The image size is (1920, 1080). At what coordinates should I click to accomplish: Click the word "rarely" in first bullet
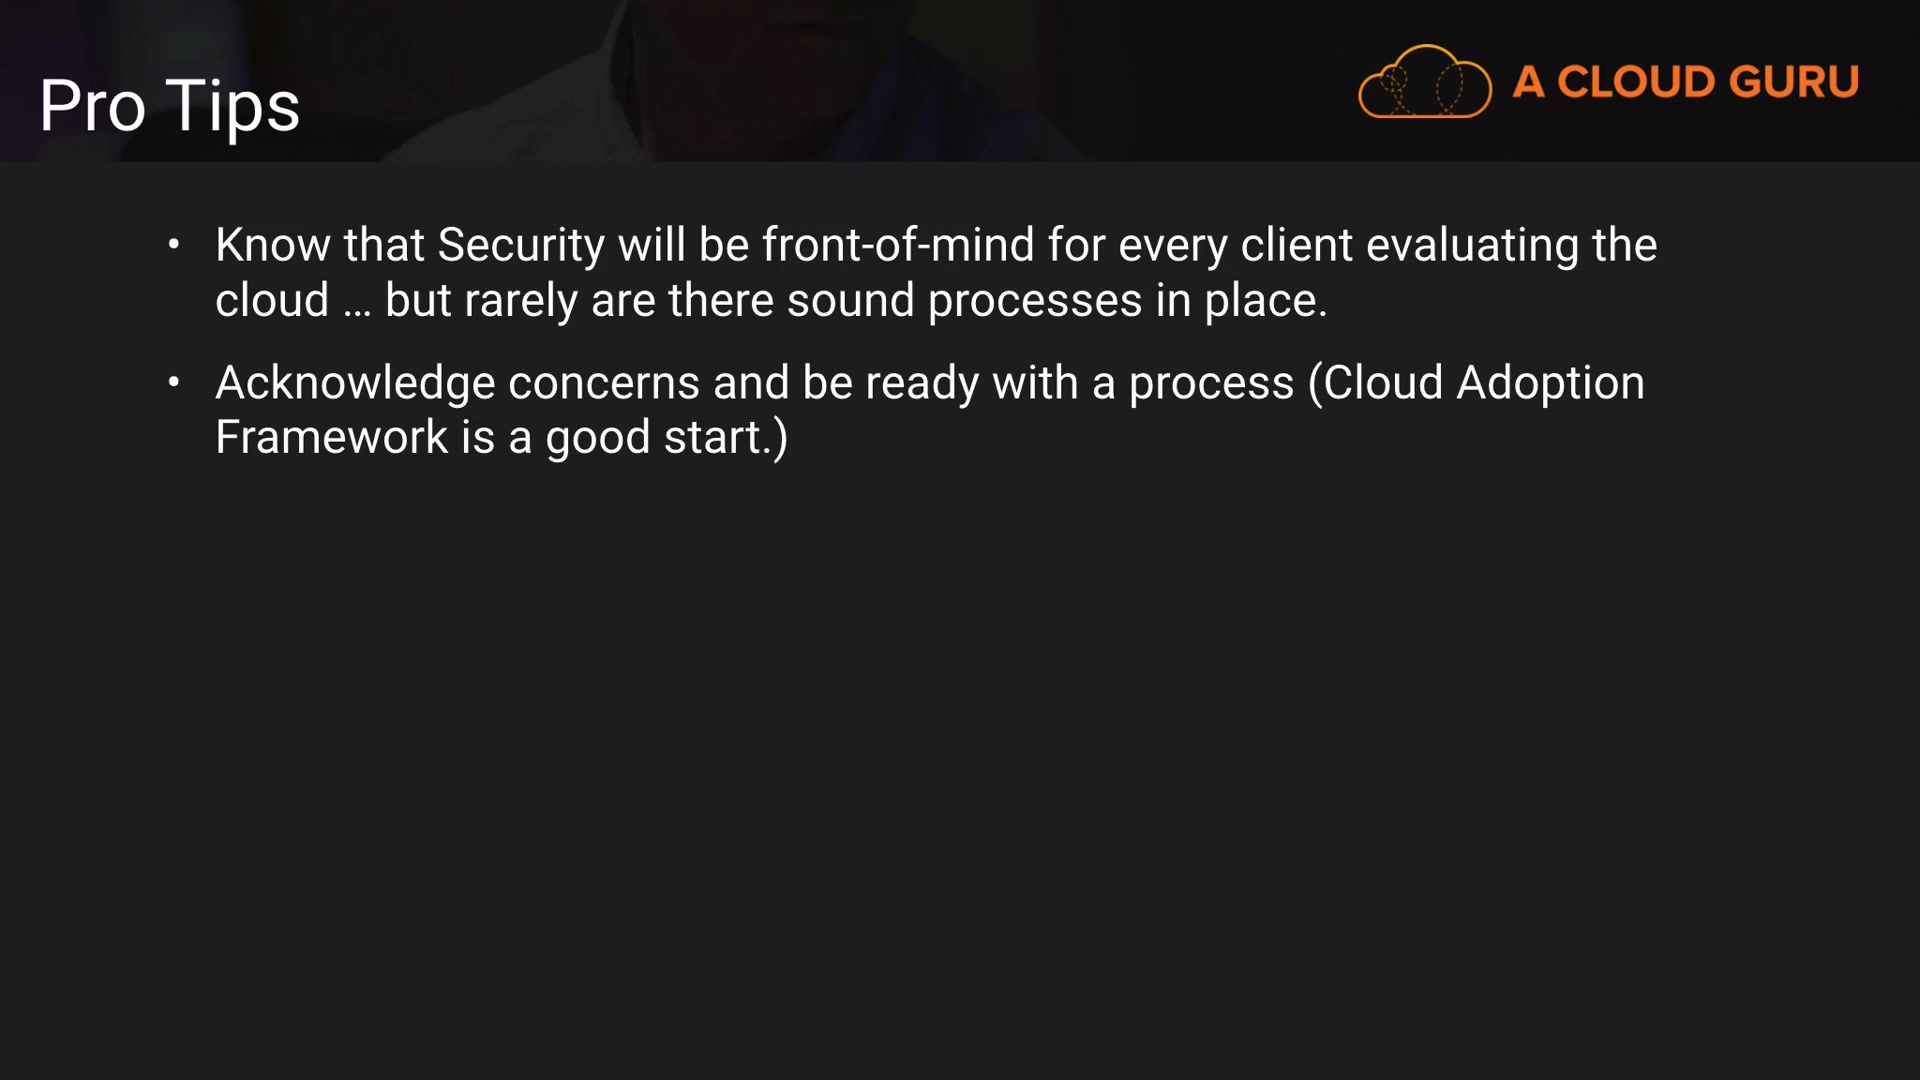coord(521,301)
